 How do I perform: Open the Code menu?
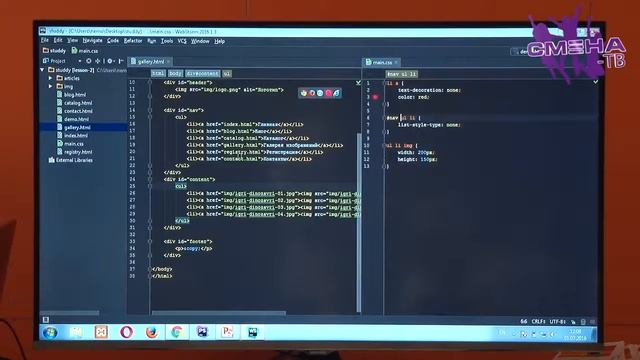113,41
